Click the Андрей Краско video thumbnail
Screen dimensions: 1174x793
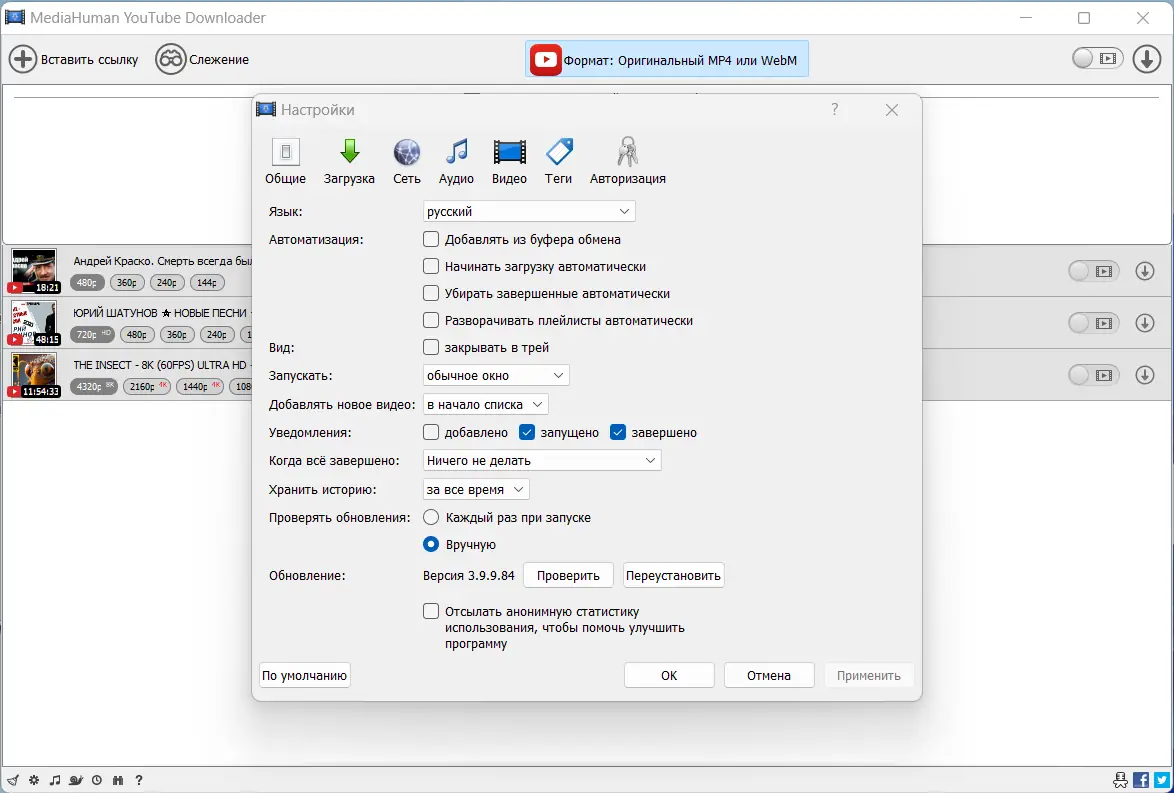point(34,271)
